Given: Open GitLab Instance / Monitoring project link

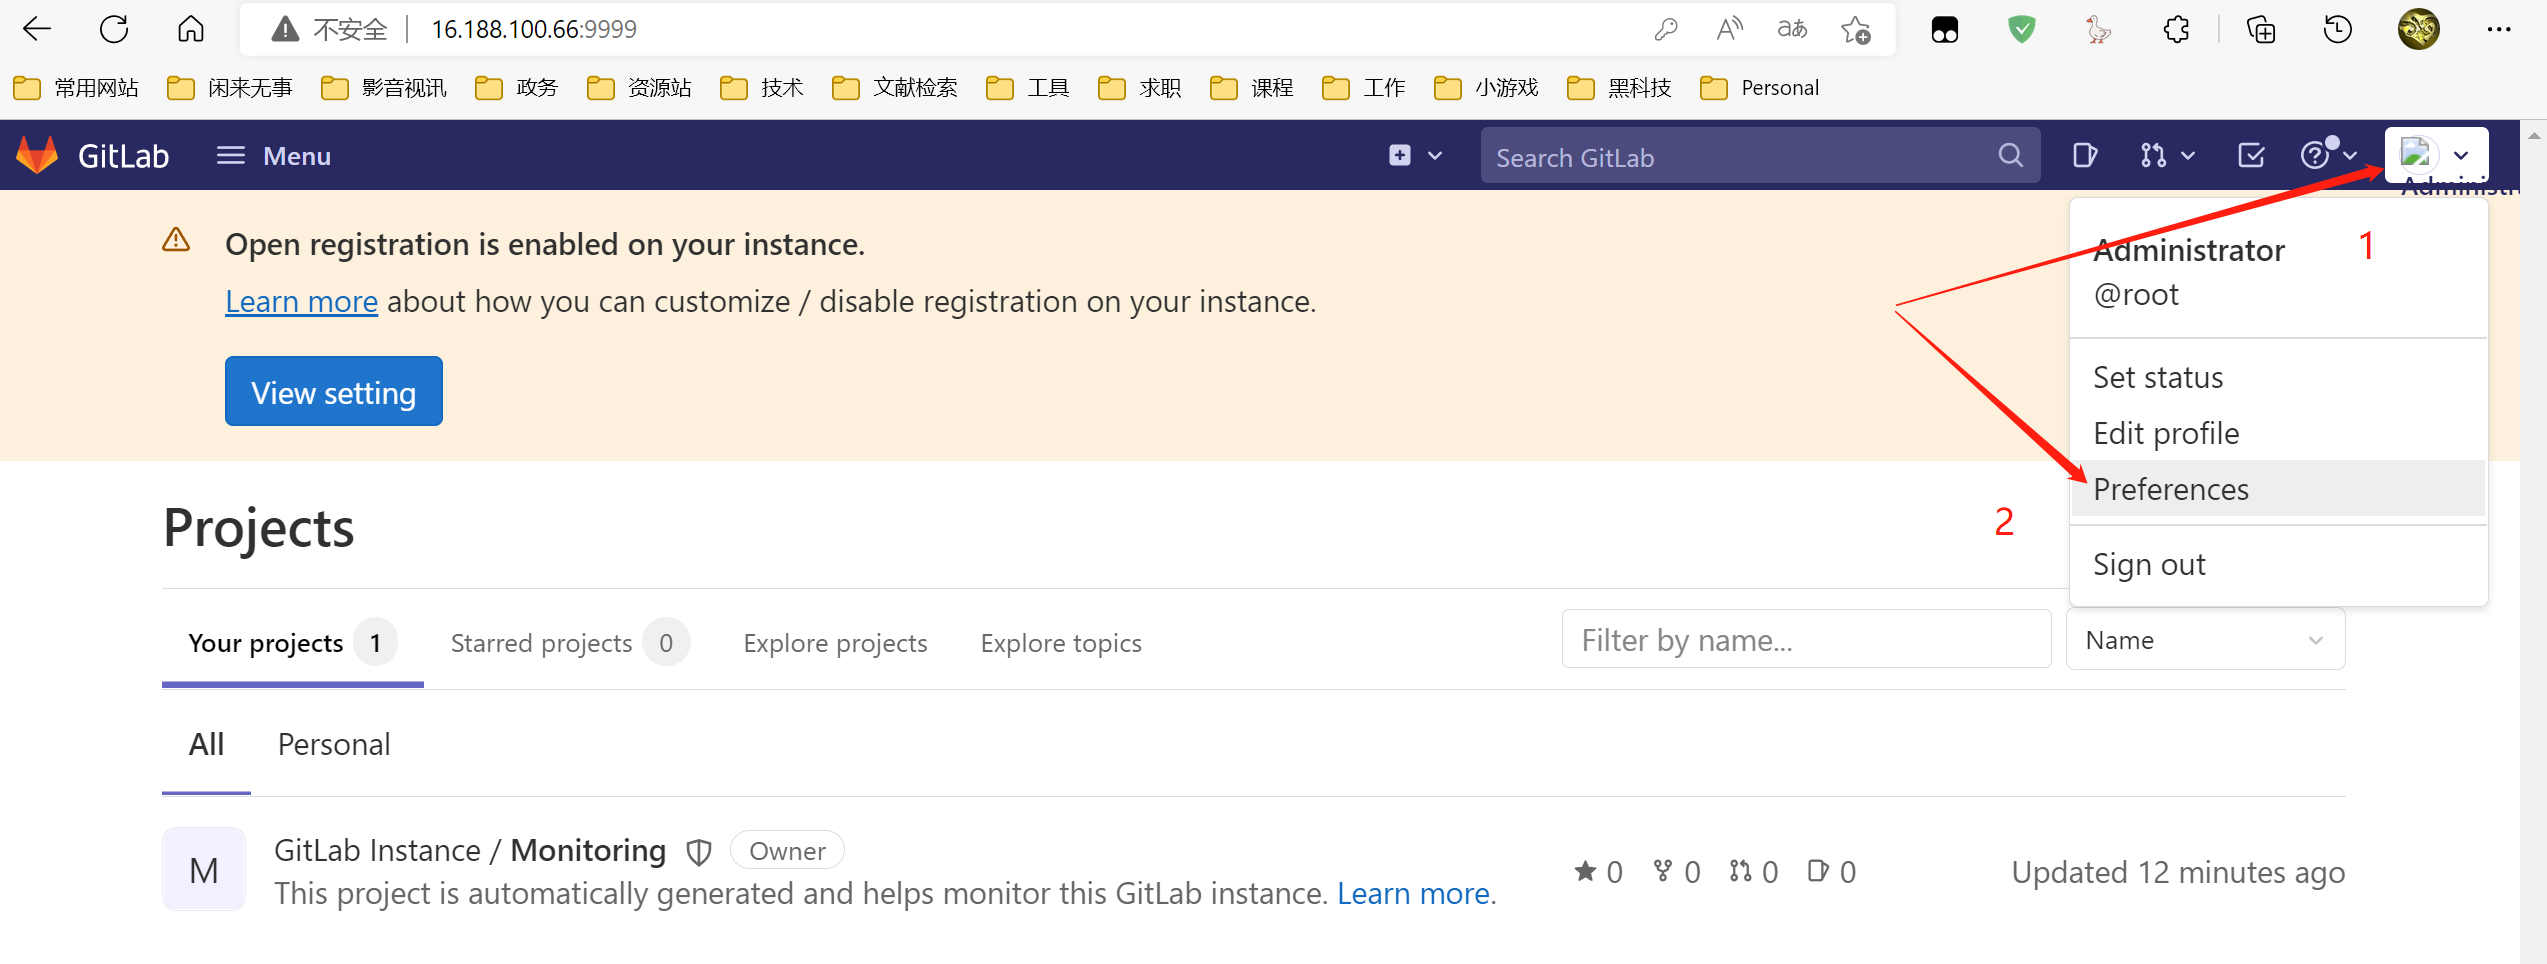Looking at the screenshot, I should [x=470, y=850].
